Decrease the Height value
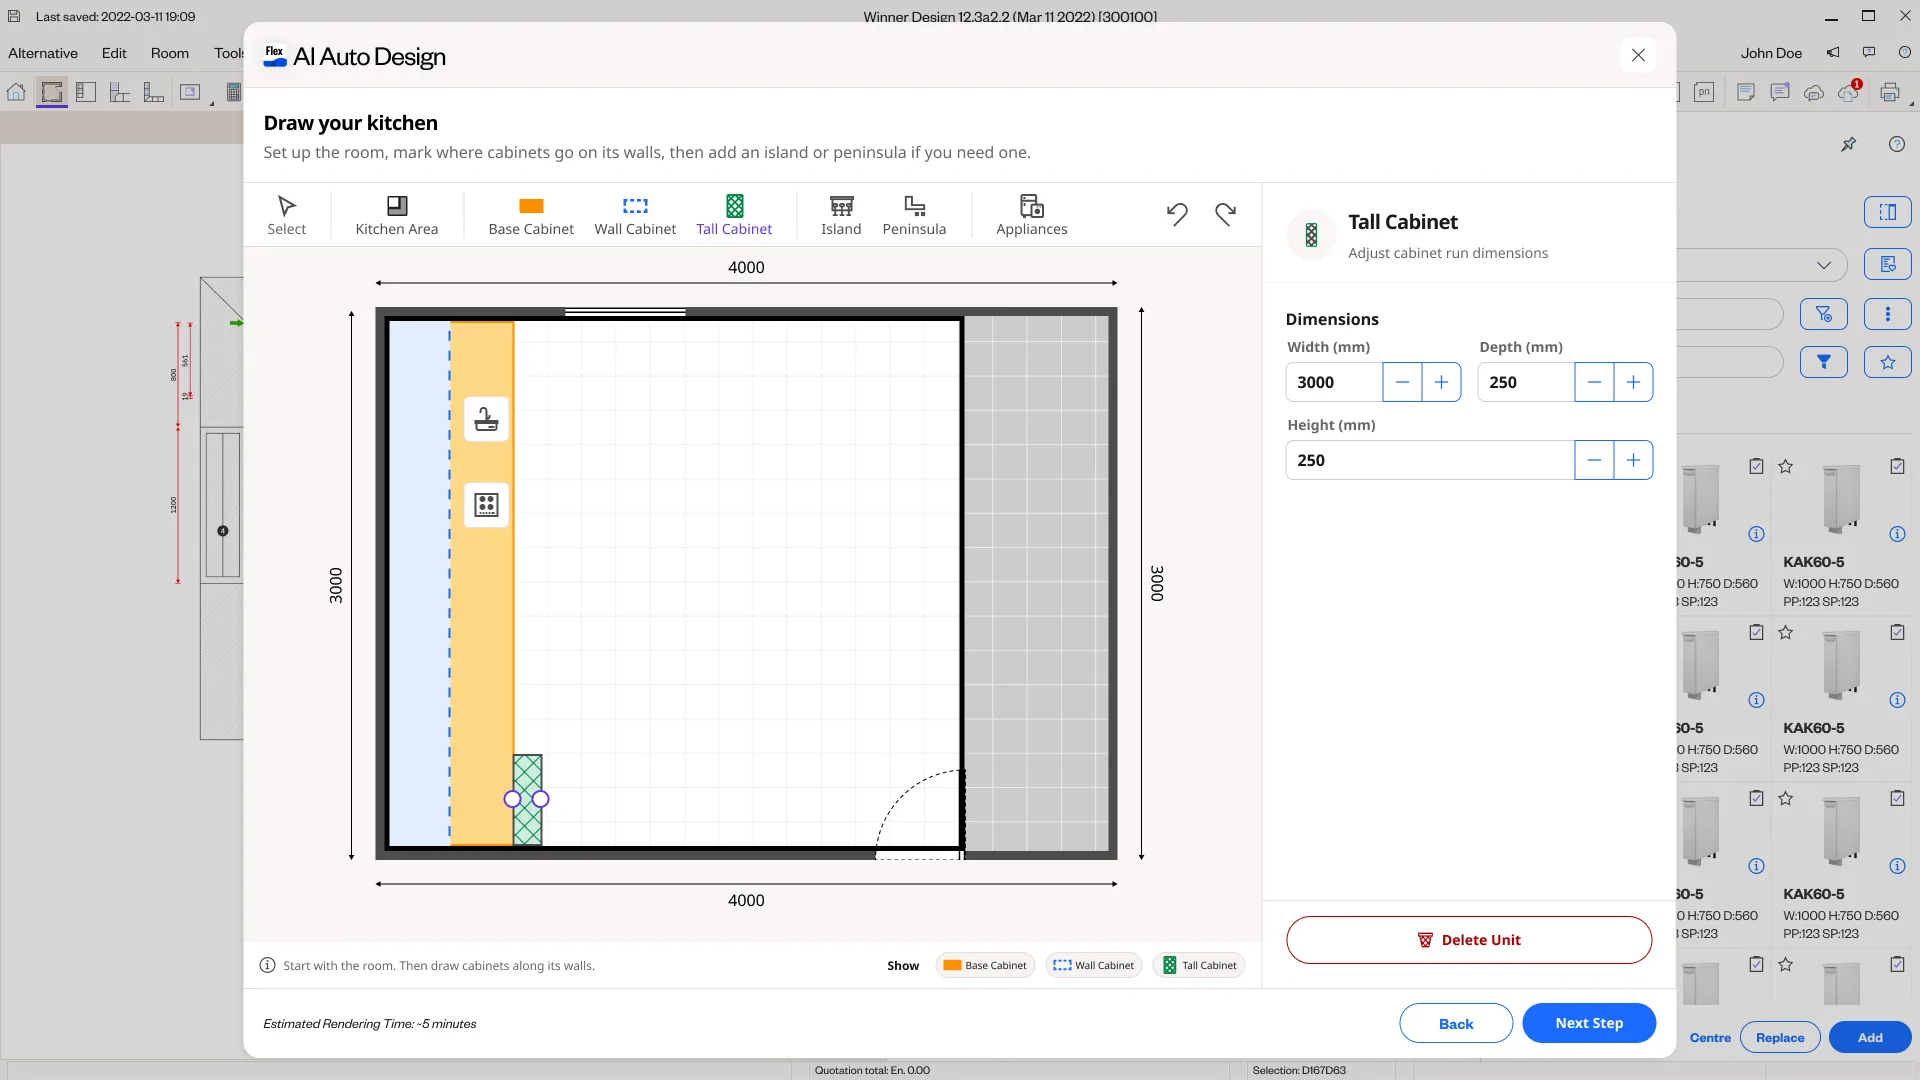Screen dimensions: 1920x1080 1594,460
